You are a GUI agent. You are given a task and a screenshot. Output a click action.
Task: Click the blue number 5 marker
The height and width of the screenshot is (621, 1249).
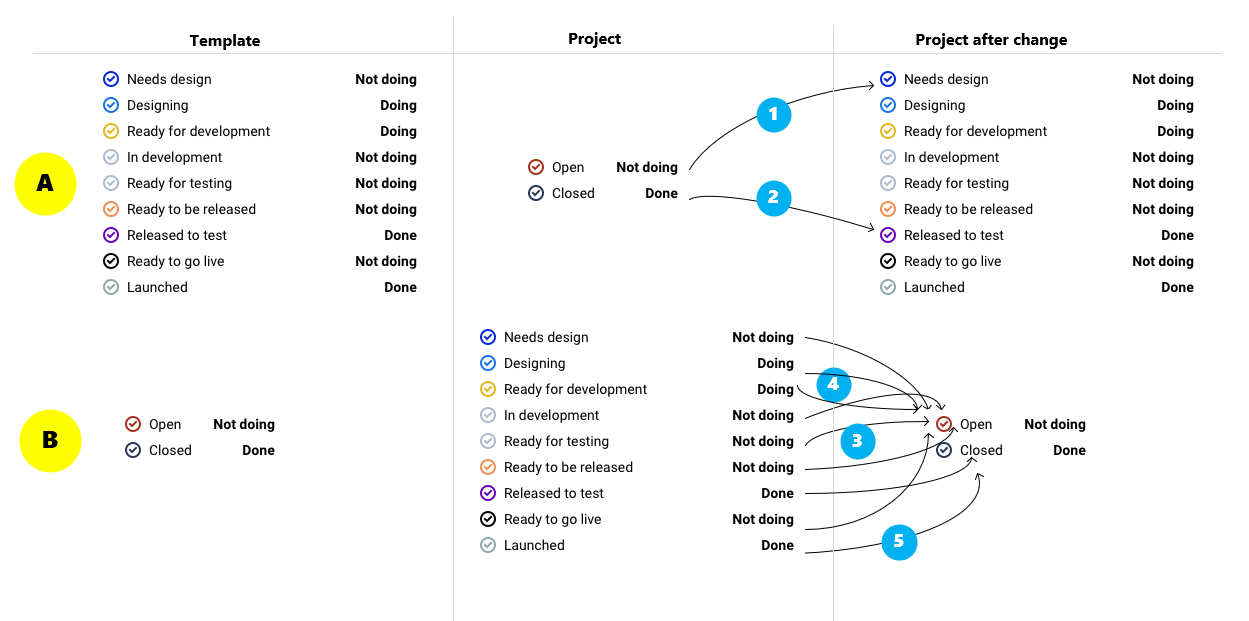coord(899,541)
